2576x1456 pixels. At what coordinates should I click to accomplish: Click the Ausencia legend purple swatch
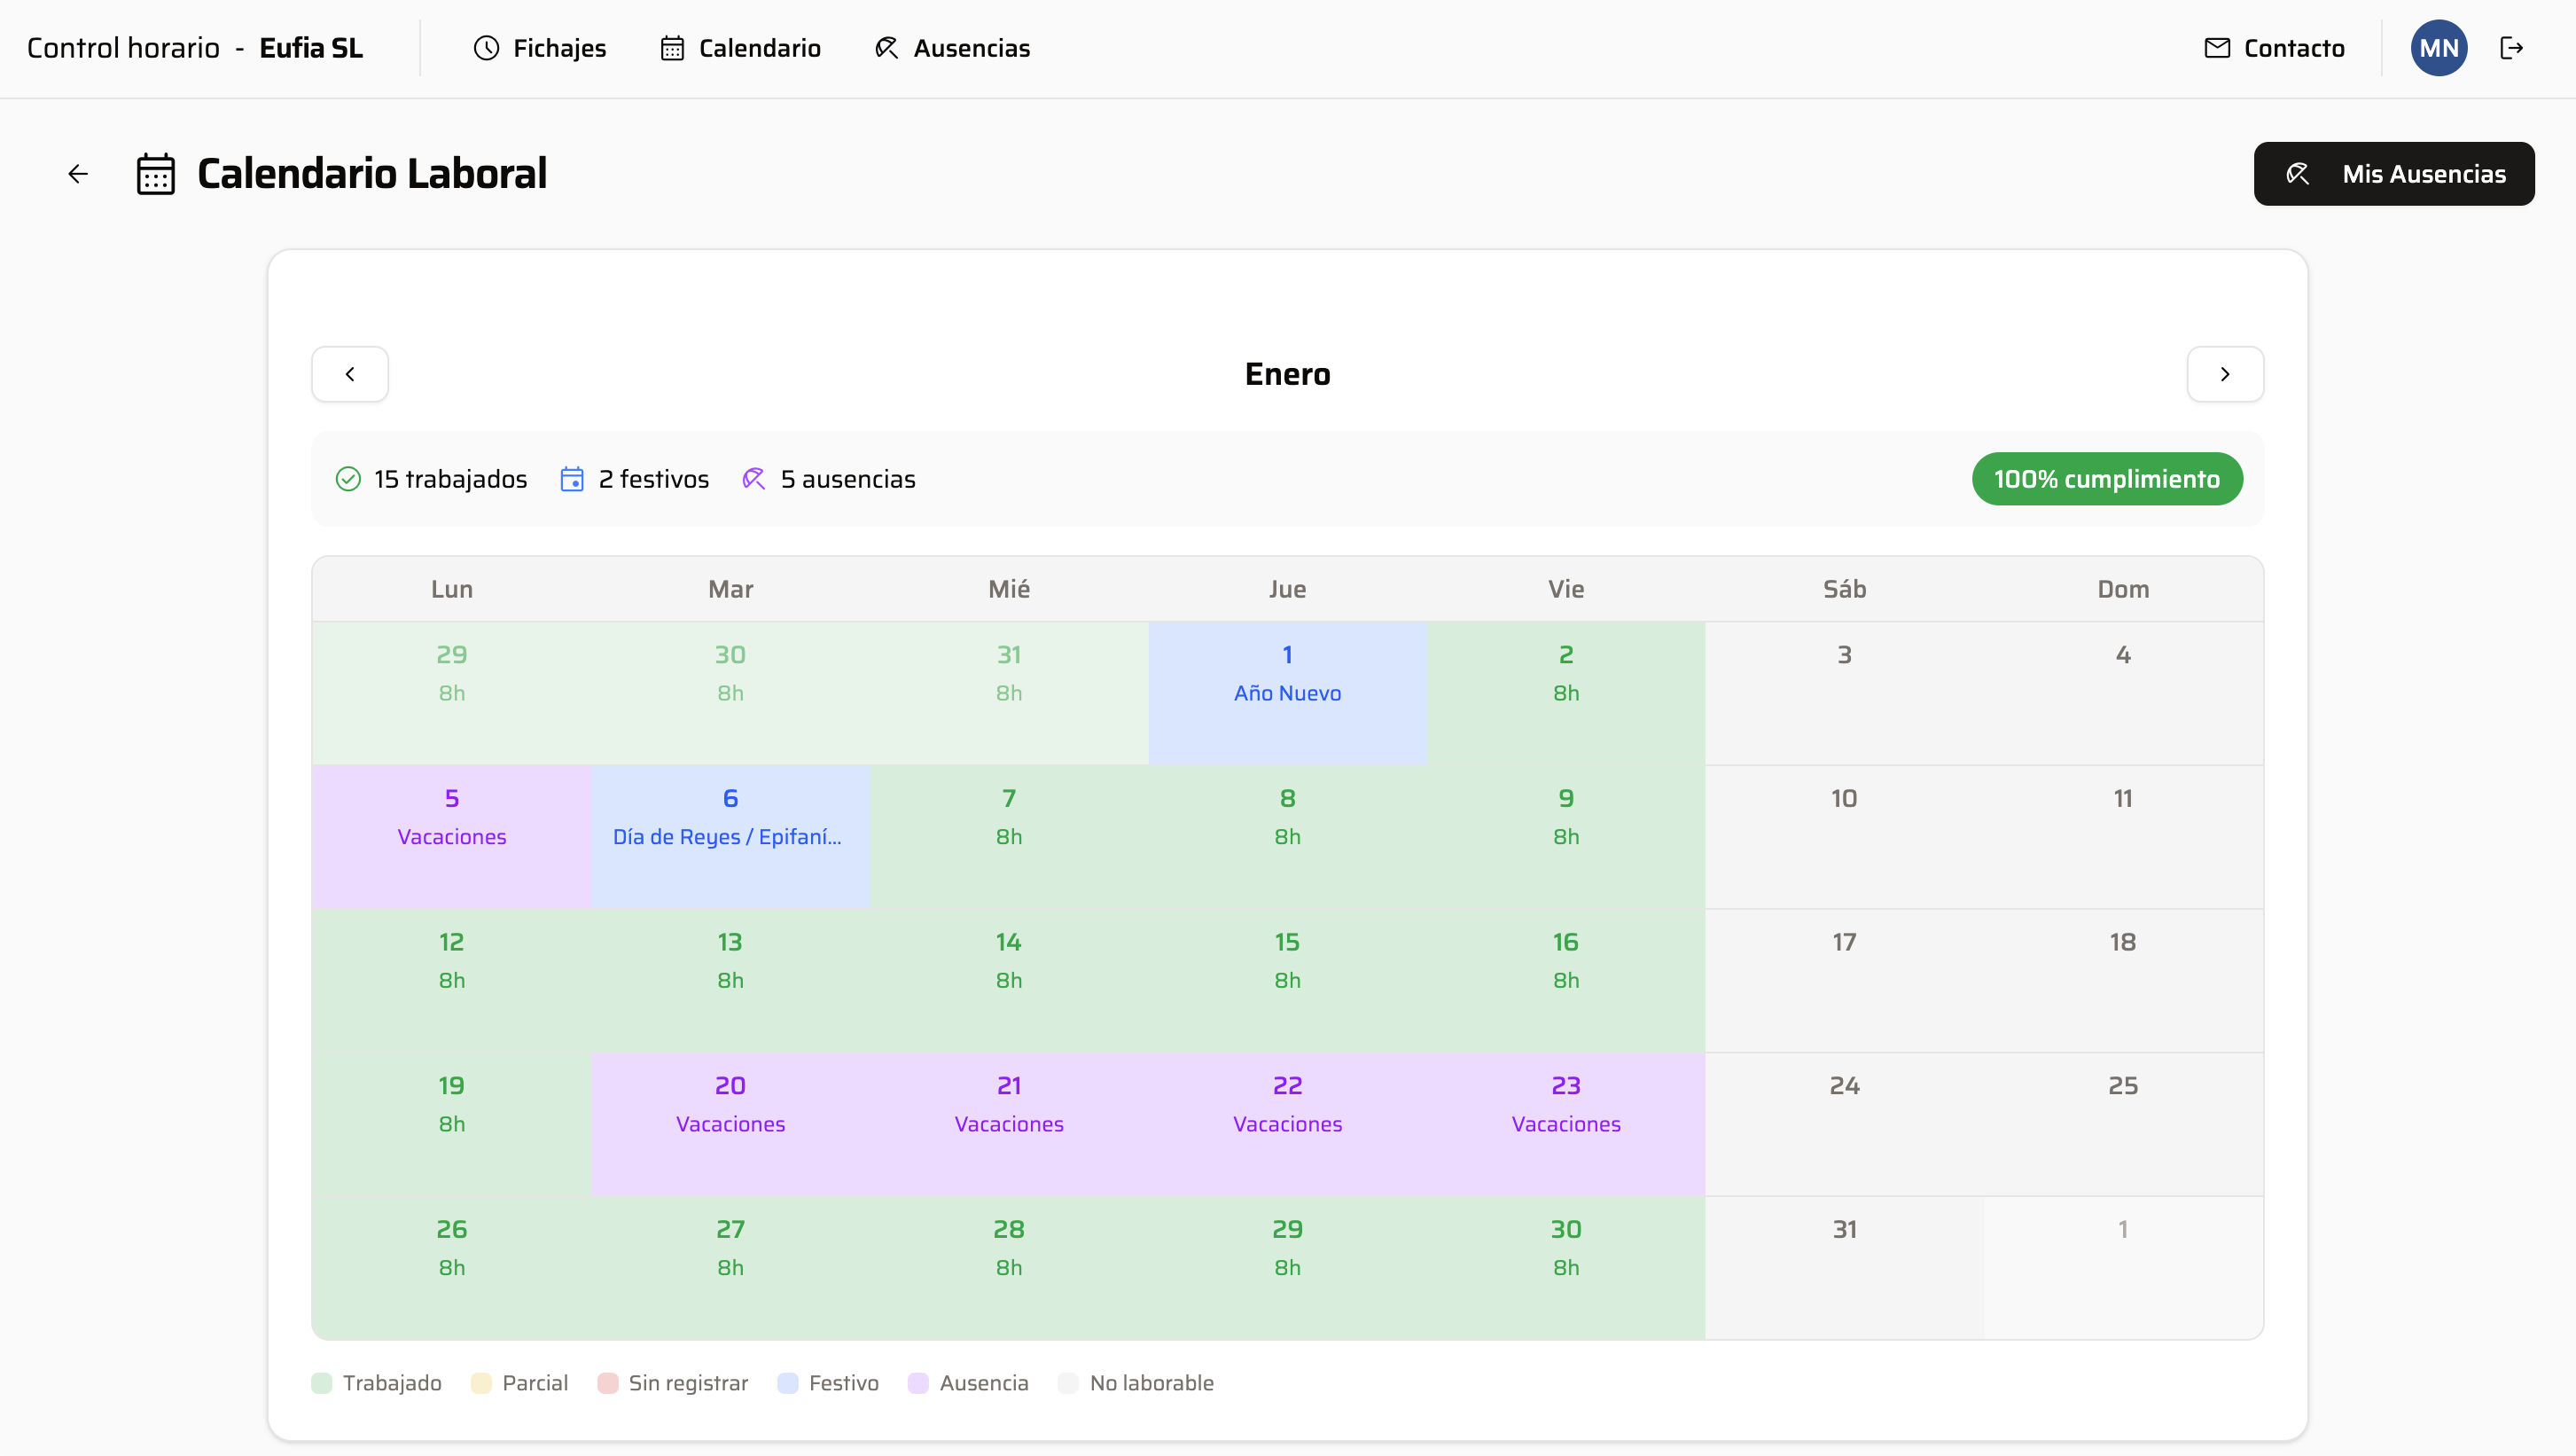coord(918,1383)
